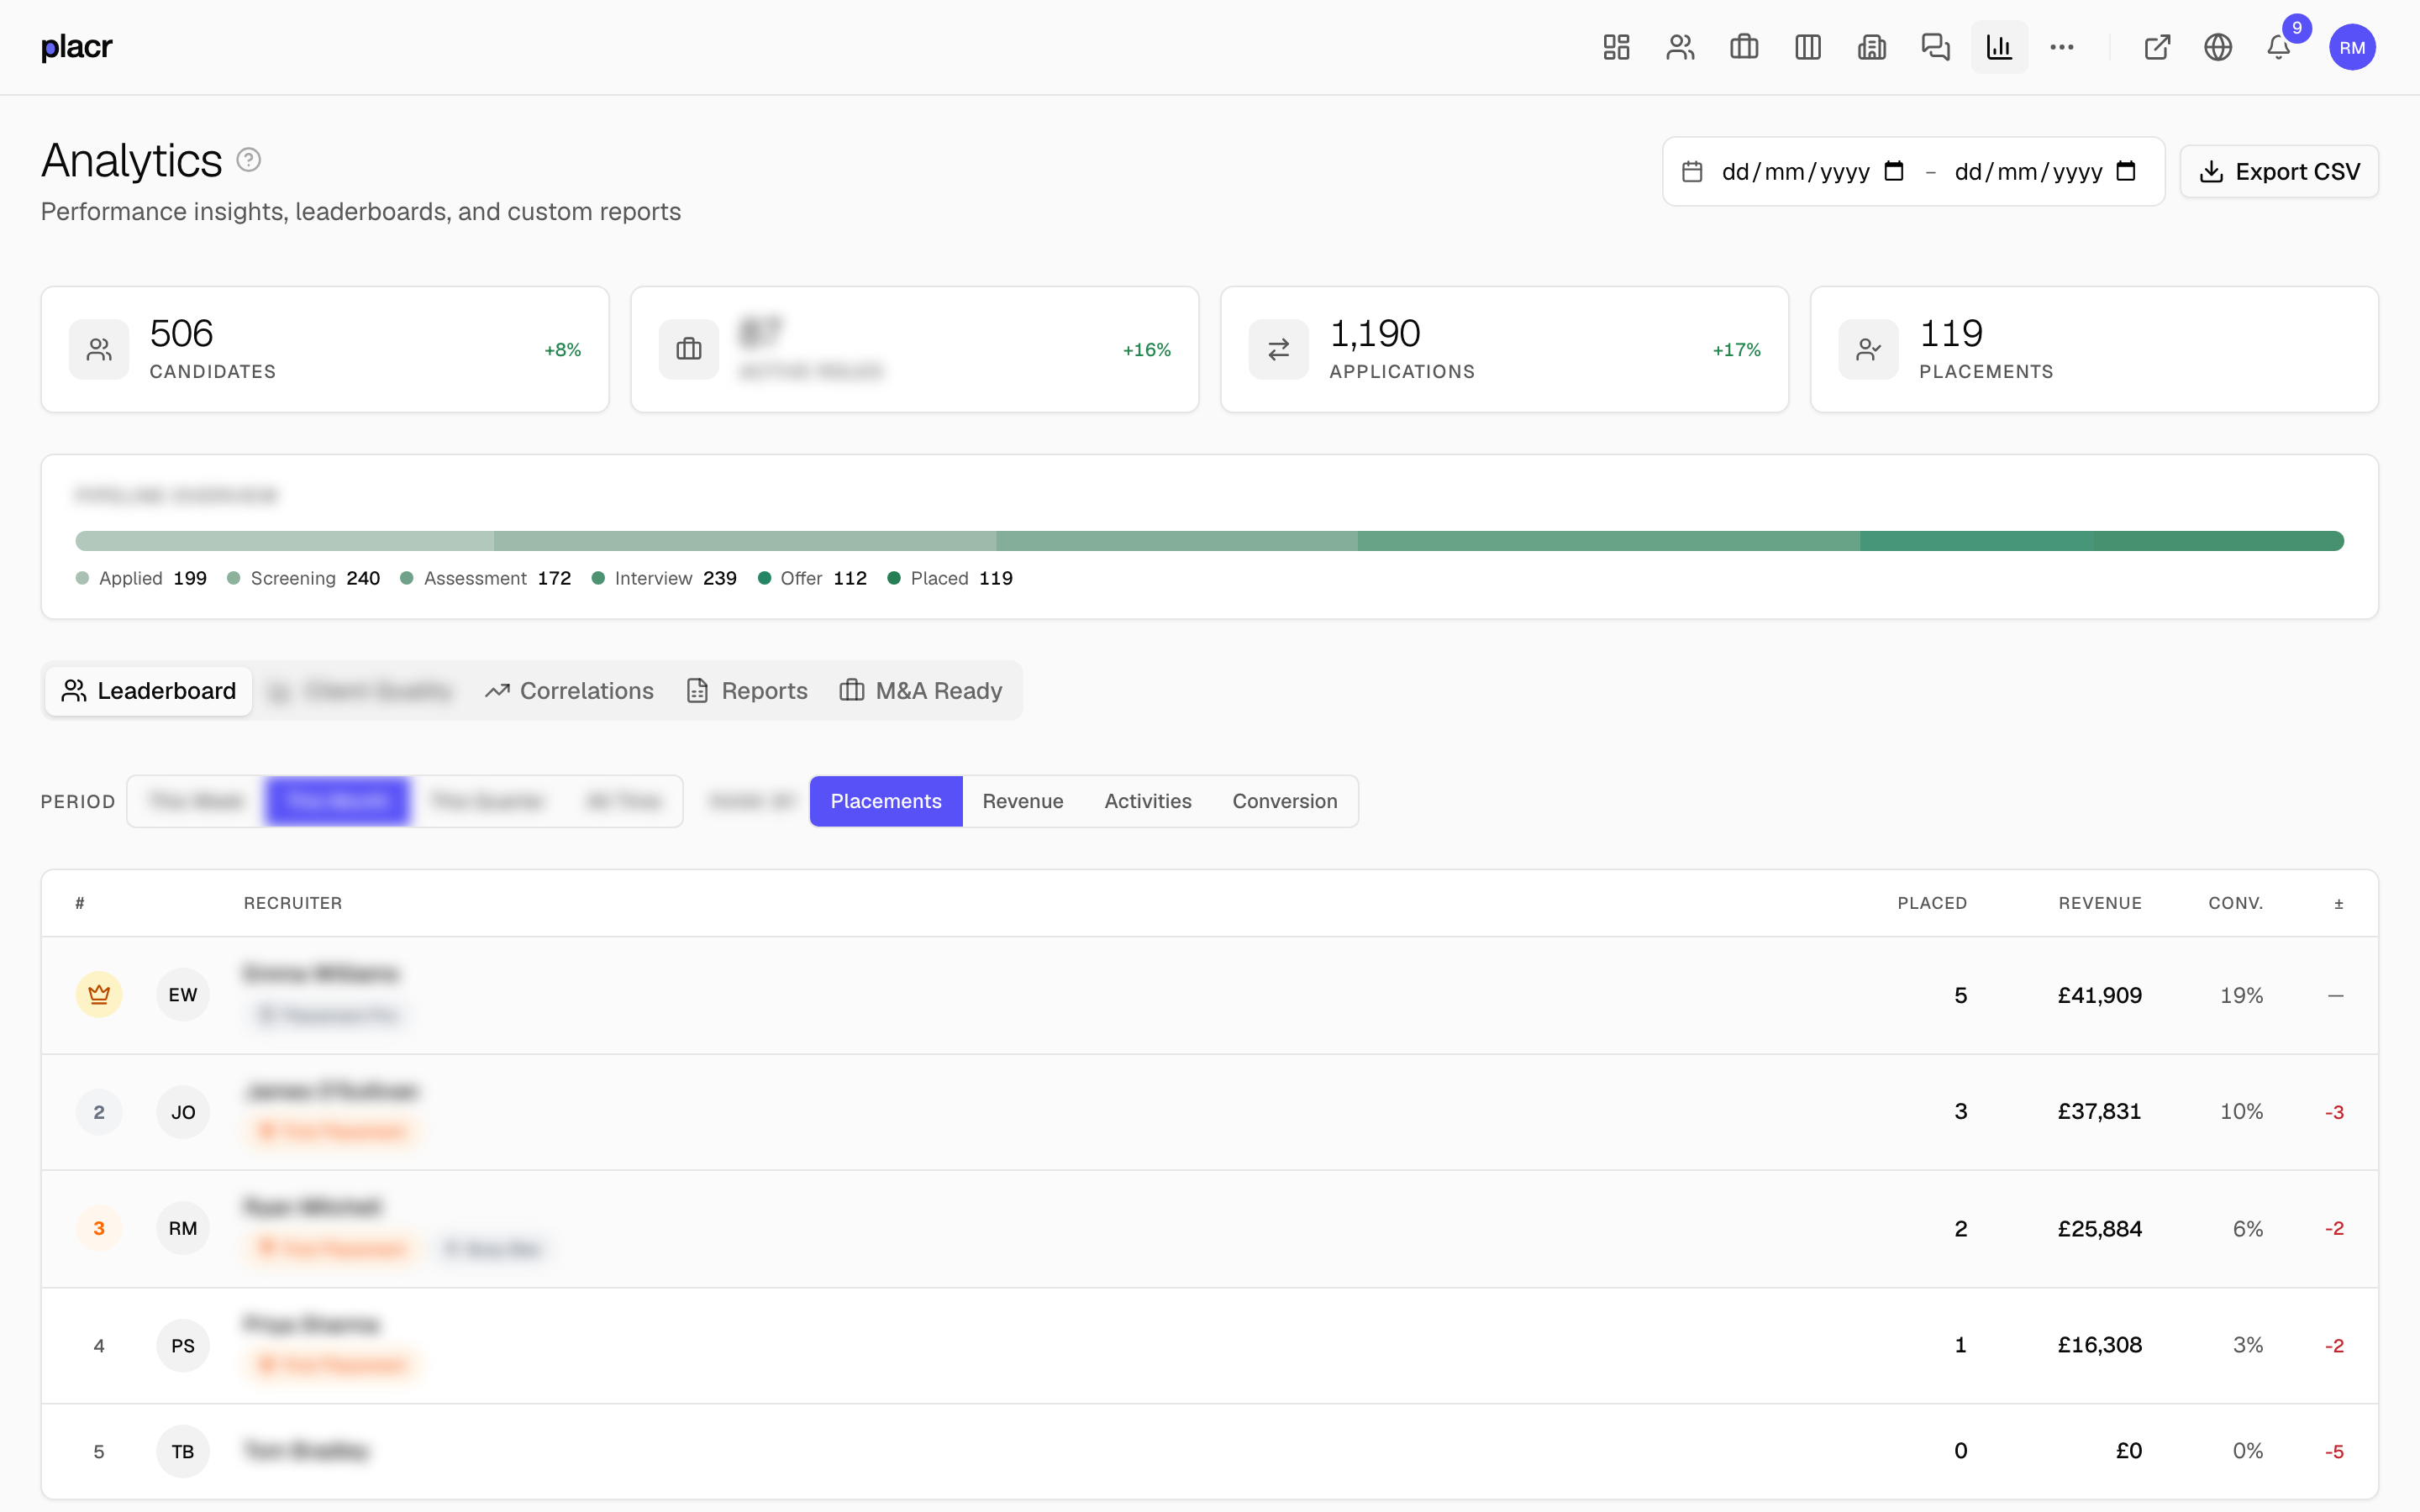
Task: Open the ellipsis overflow menu
Action: (x=2062, y=47)
